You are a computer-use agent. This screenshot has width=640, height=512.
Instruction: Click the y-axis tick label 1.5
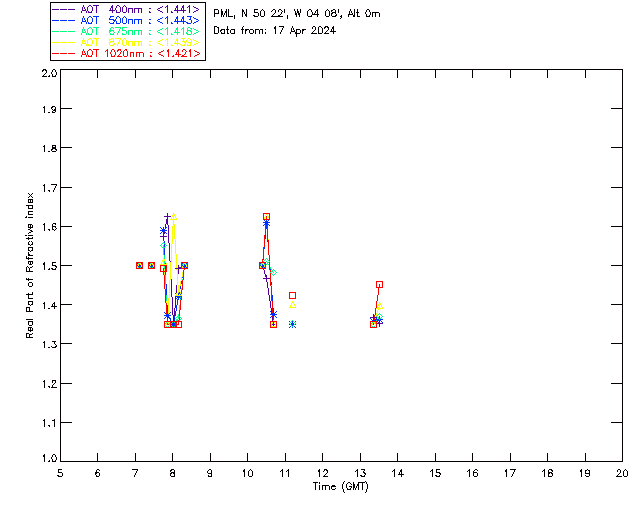(x=49, y=266)
